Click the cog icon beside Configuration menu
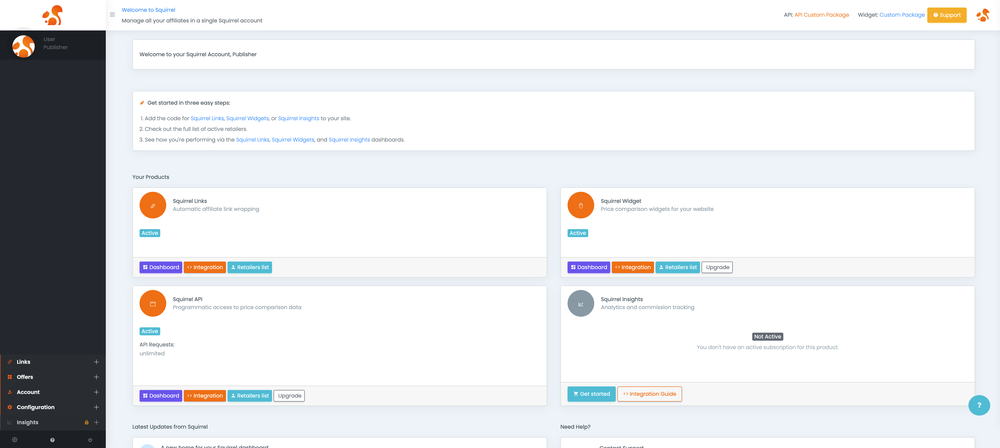This screenshot has width=1000, height=448. (x=10, y=407)
